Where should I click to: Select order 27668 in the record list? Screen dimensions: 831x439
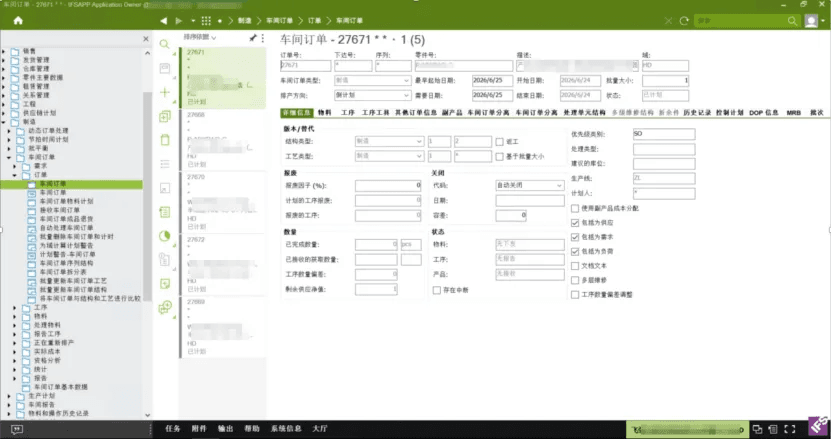tap(223, 139)
